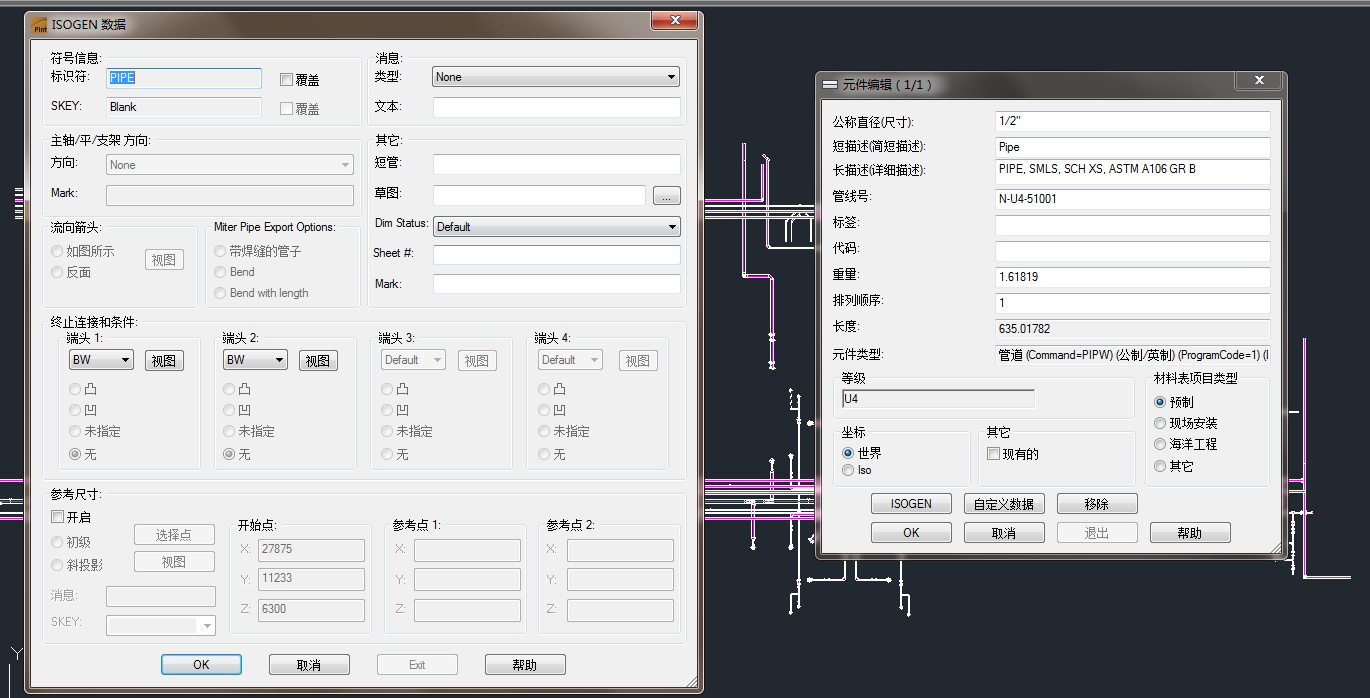Viewport: 1370px width, 698px height.
Task: Select 其它 radio in 材料表项目类型
Action: (1160, 466)
